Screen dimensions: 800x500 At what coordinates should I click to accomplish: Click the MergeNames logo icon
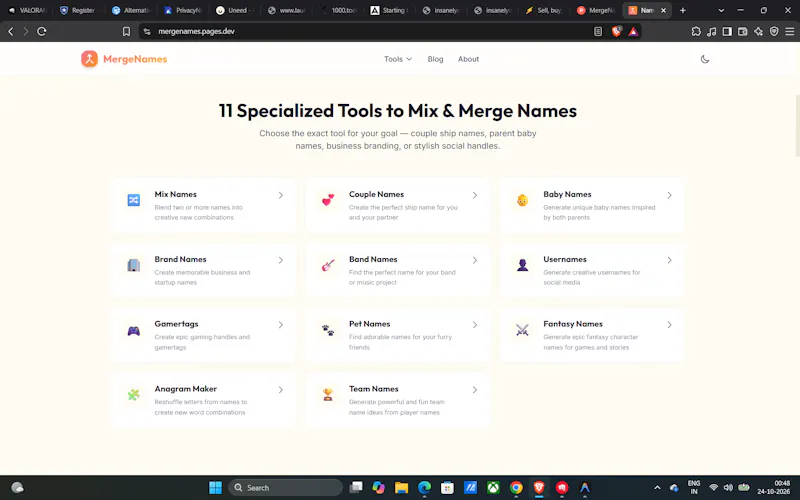[x=89, y=59]
